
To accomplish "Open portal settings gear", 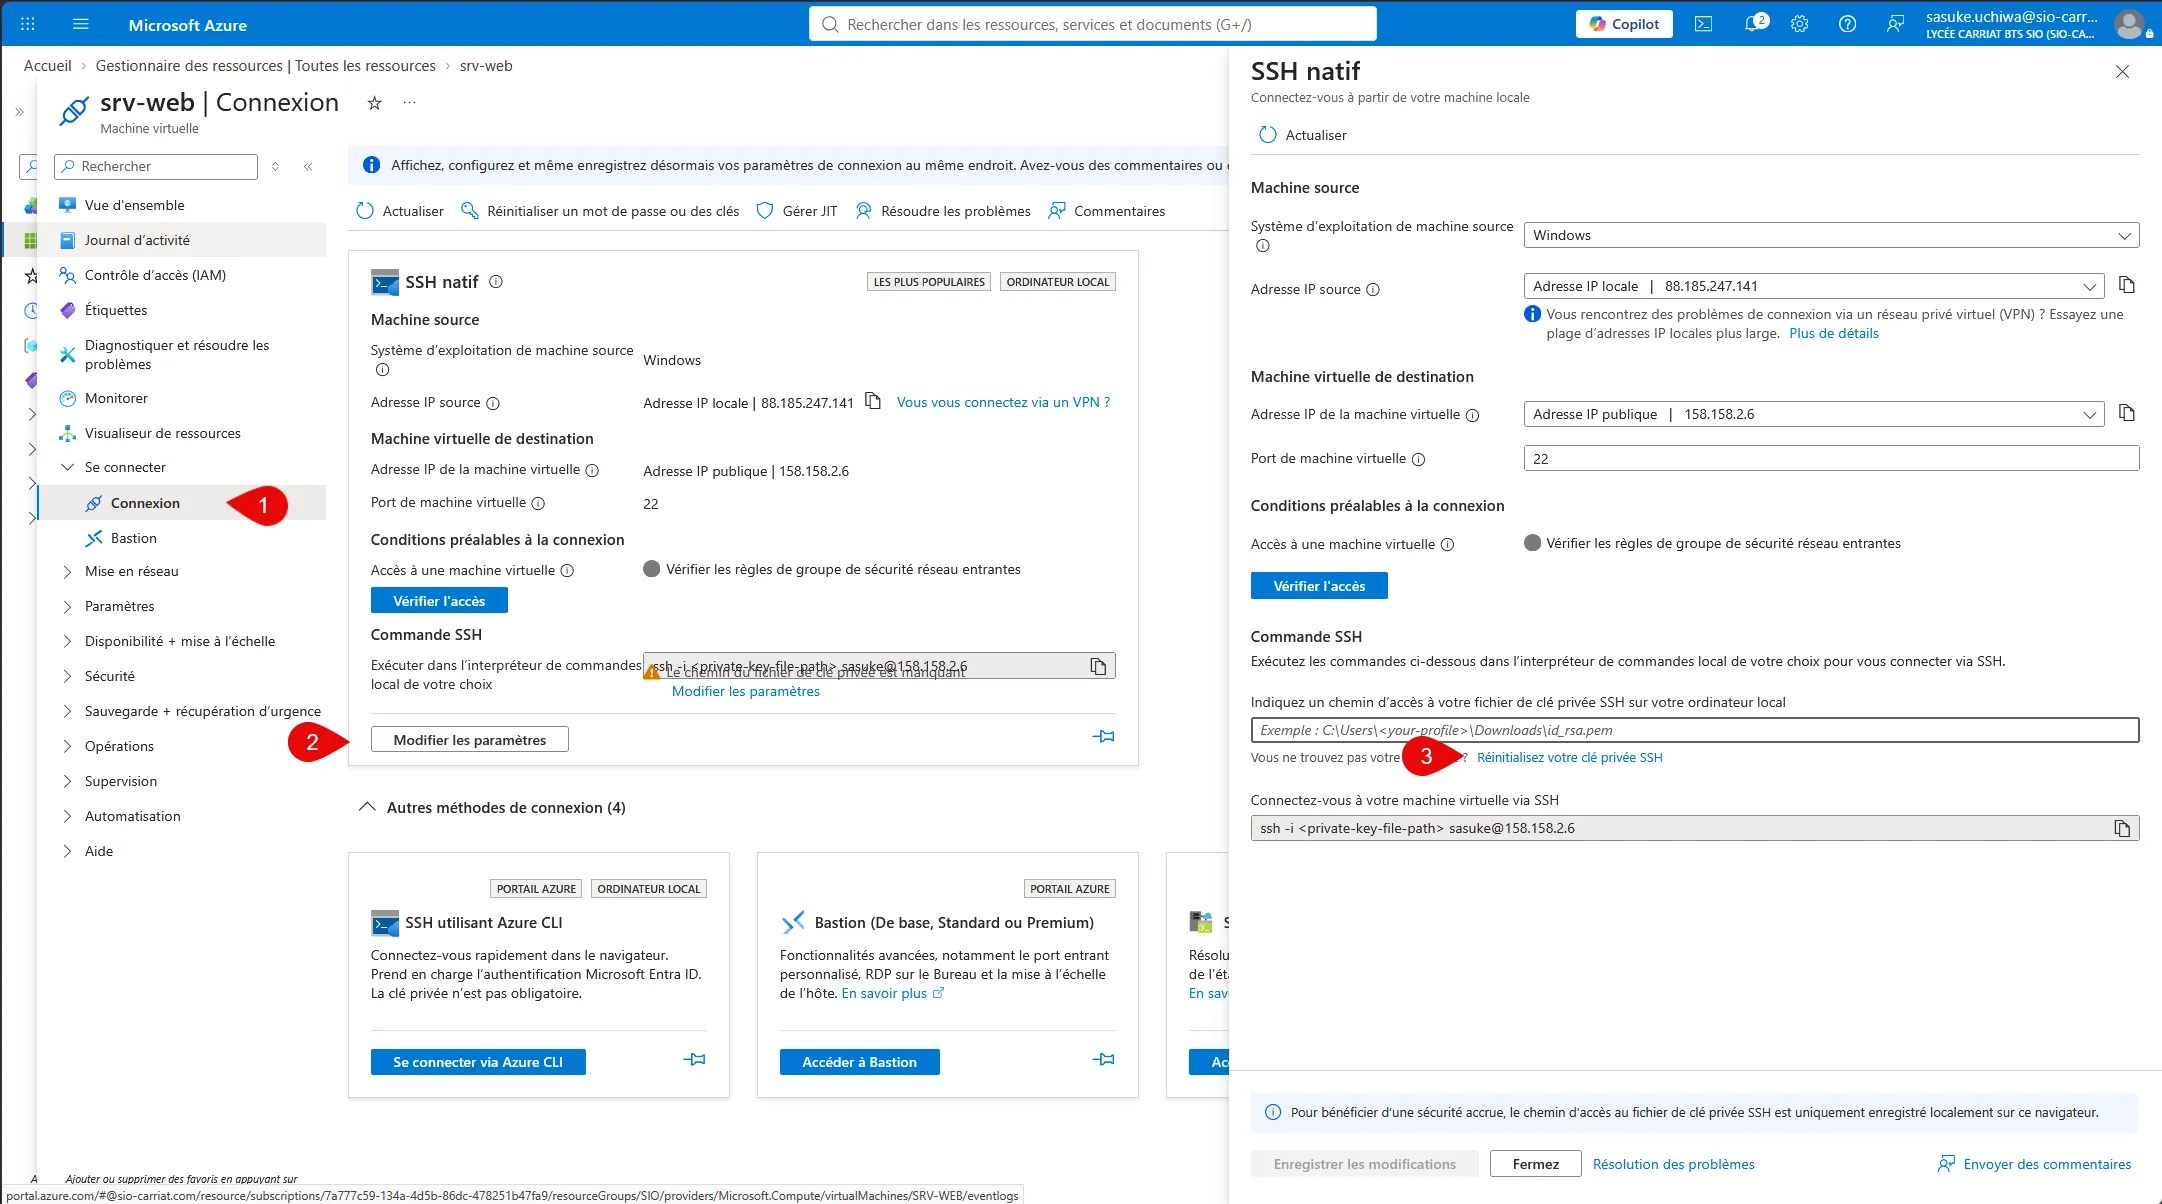I will click(1800, 24).
